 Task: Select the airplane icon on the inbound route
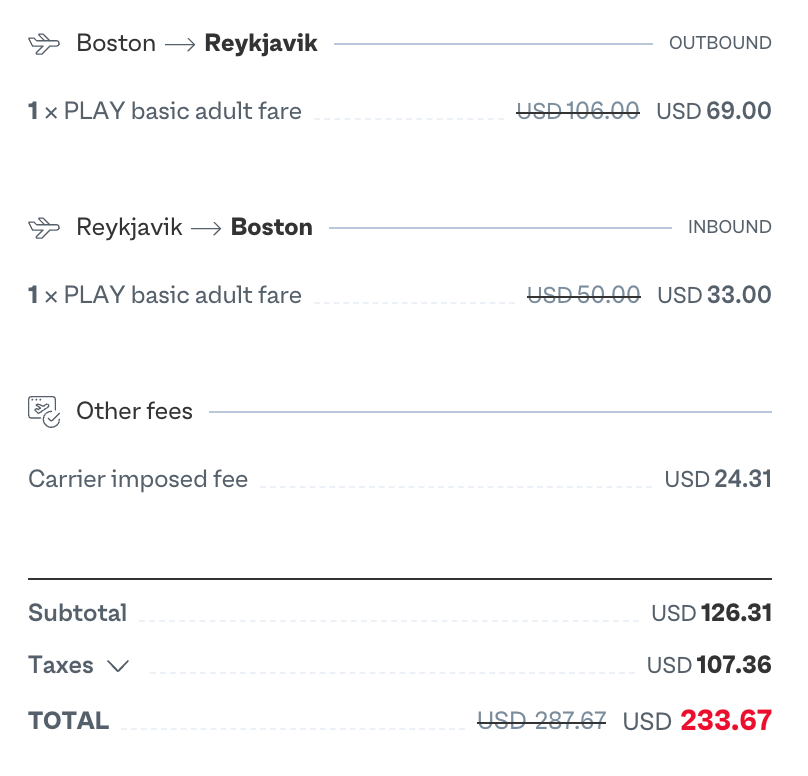click(x=42, y=227)
